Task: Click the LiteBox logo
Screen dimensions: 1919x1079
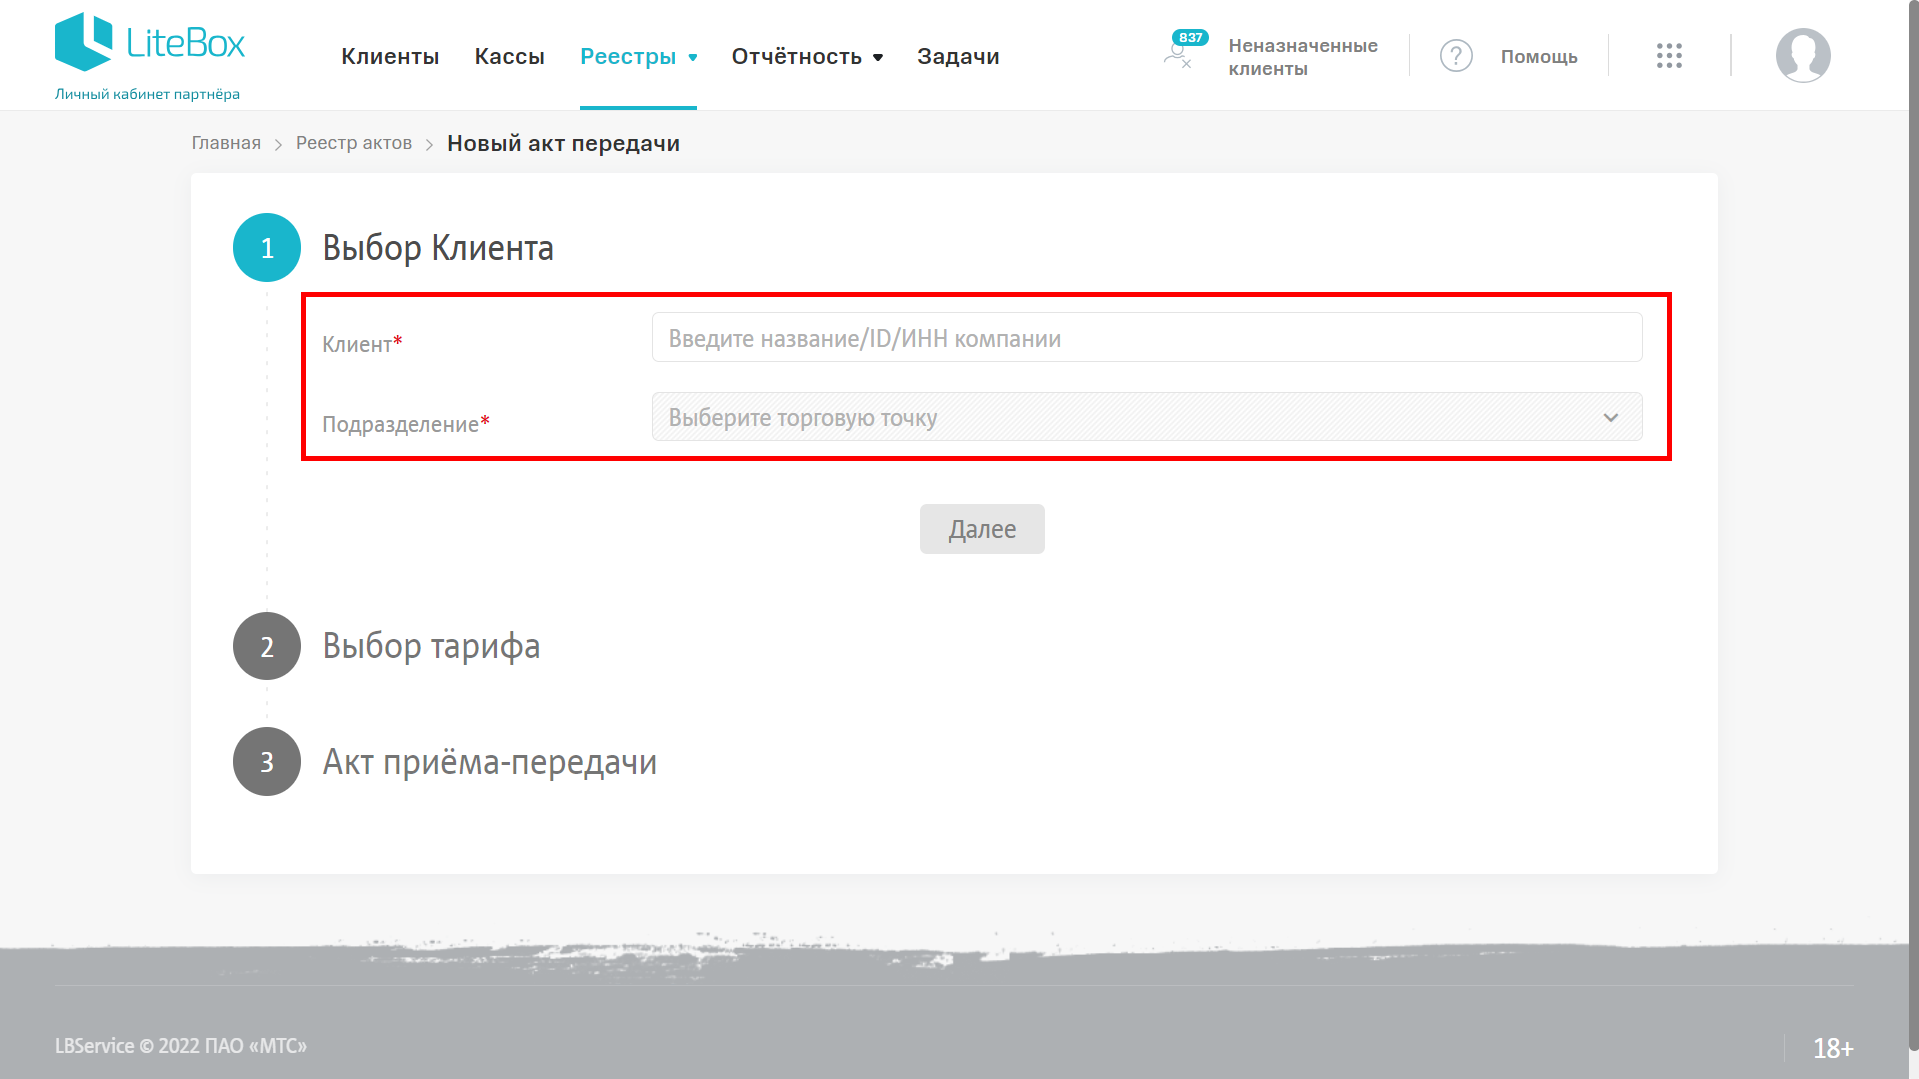Action: (150, 42)
